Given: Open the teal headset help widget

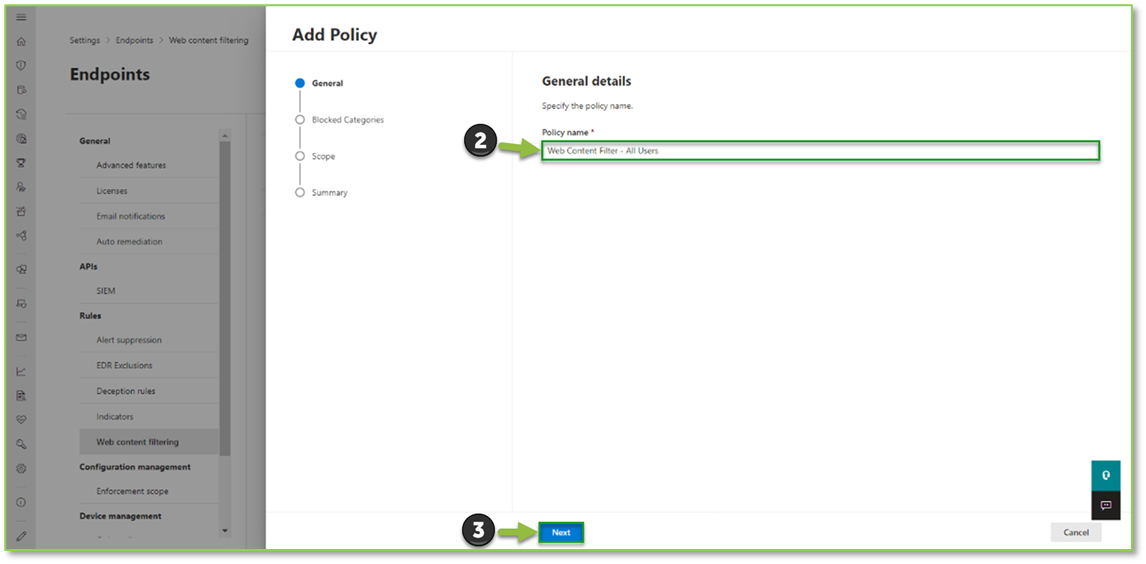Looking at the screenshot, I should tap(1105, 476).
